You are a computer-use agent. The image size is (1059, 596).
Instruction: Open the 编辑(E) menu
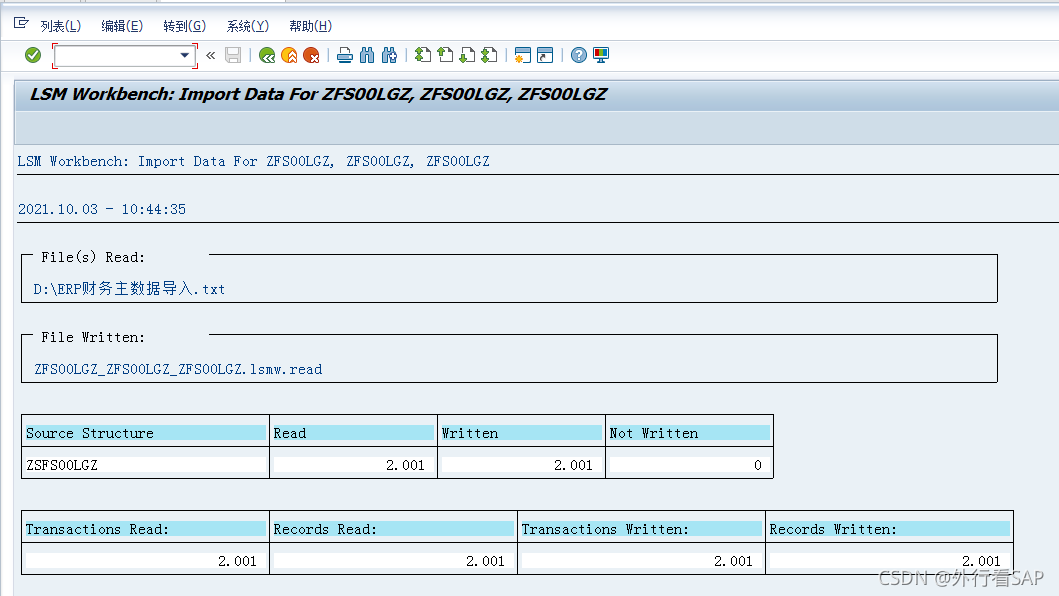point(122,26)
